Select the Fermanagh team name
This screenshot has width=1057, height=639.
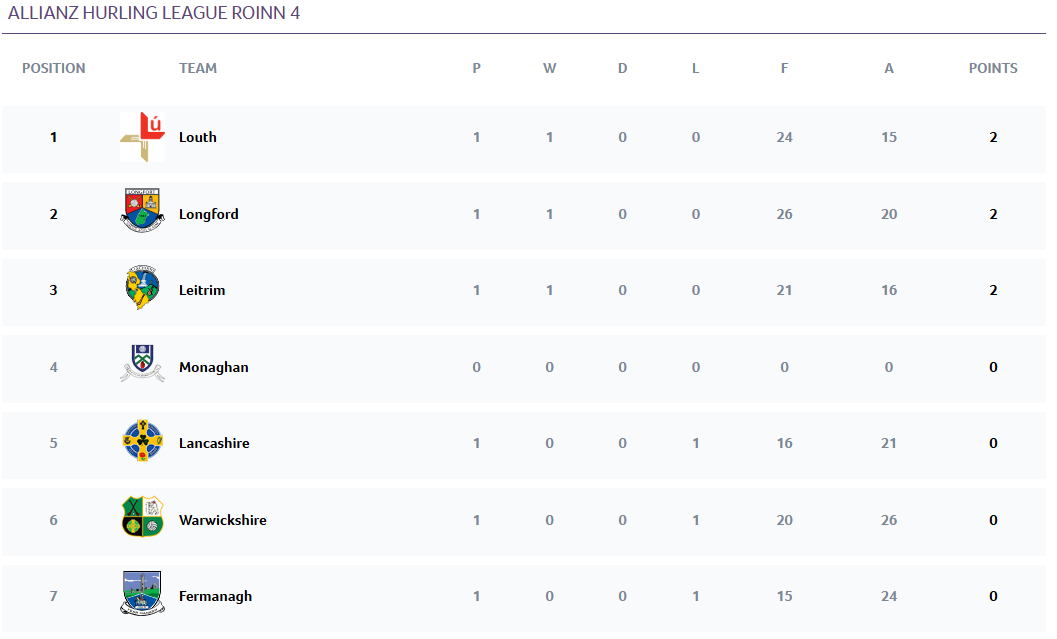click(x=215, y=597)
